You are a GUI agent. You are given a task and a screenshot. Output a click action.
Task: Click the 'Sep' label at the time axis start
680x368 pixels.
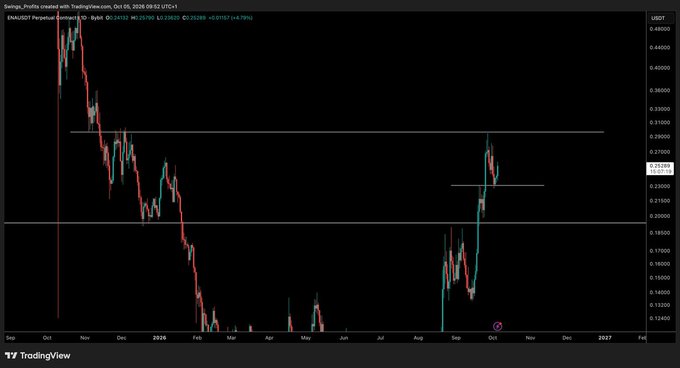coord(10,338)
